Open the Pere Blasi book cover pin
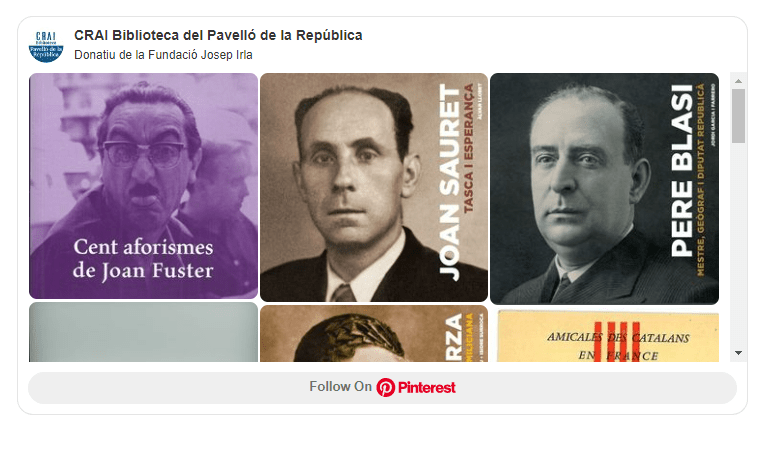Screen dimensions: 769x450 coord(604,189)
